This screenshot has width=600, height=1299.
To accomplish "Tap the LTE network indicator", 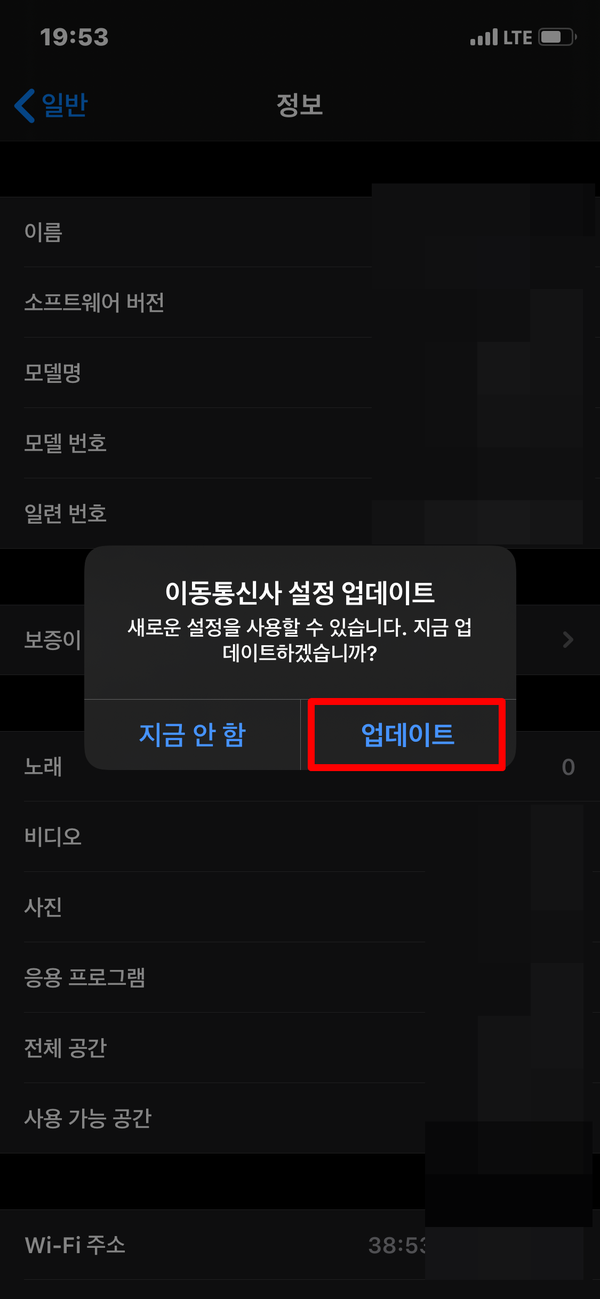I will (517, 38).
